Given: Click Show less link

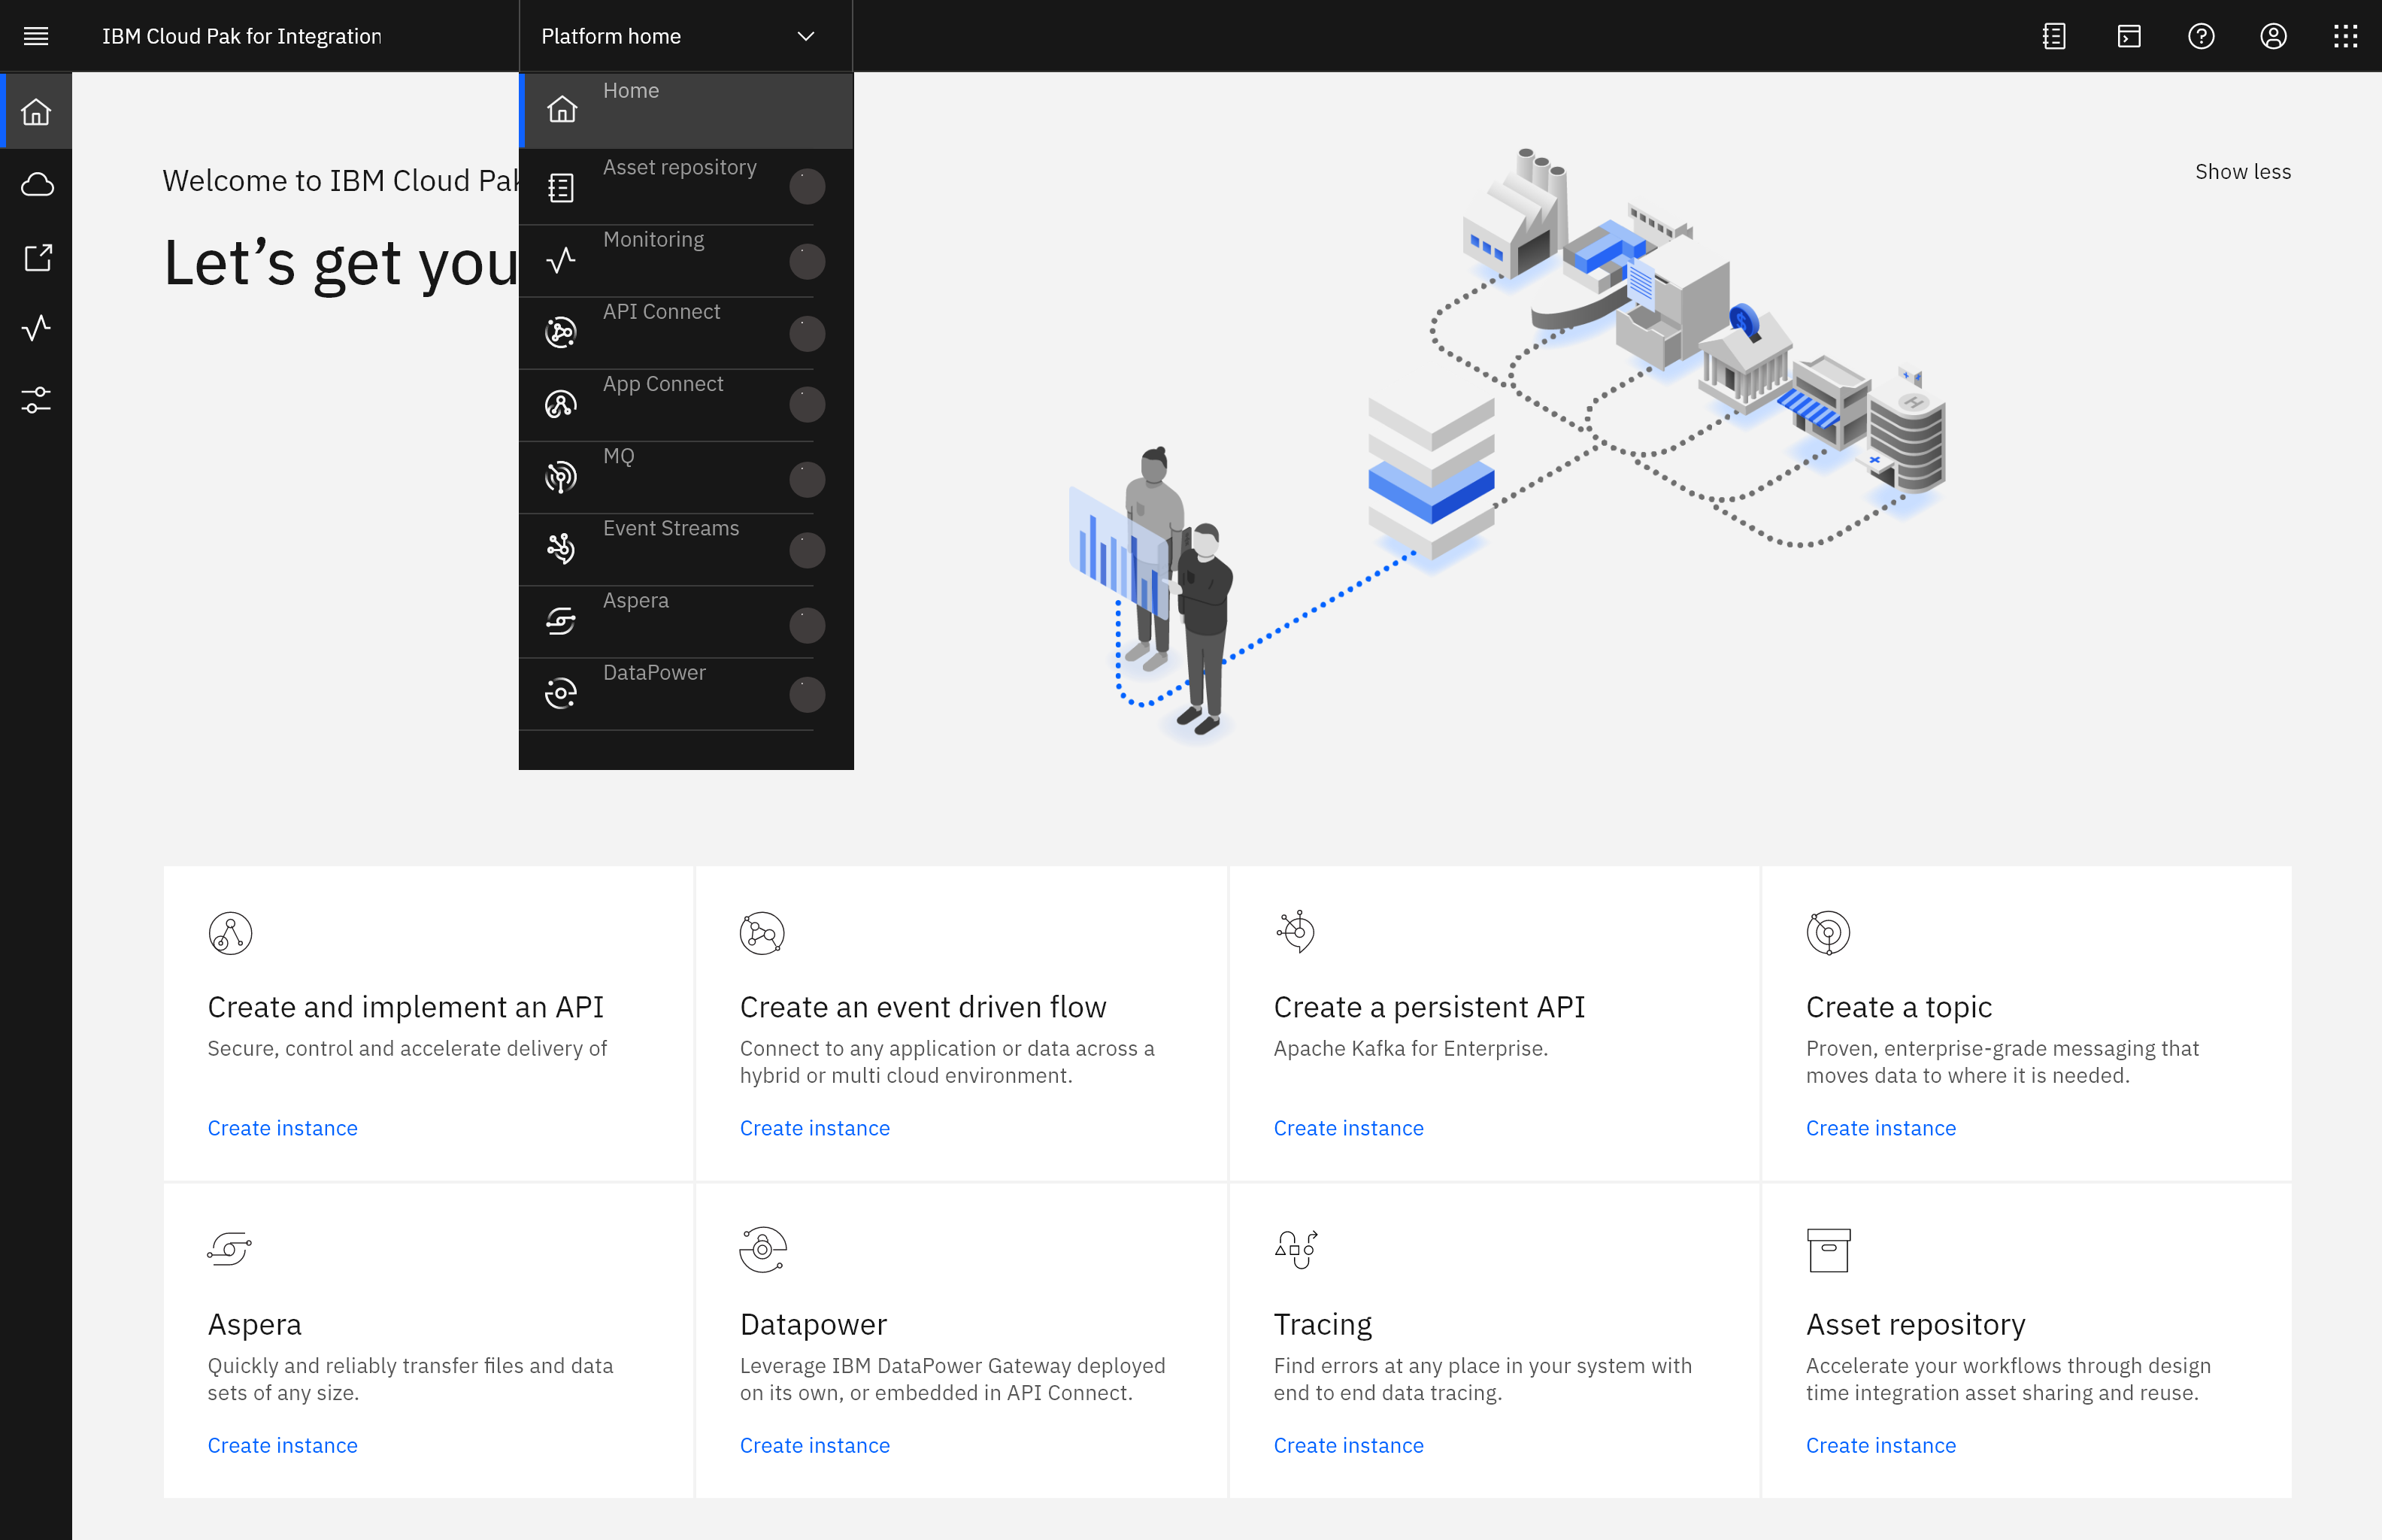Looking at the screenshot, I should [x=2242, y=171].
